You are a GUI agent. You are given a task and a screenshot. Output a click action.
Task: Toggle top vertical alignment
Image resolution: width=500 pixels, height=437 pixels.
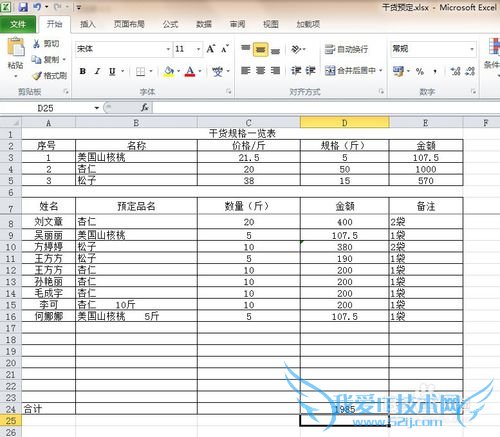(x=246, y=49)
